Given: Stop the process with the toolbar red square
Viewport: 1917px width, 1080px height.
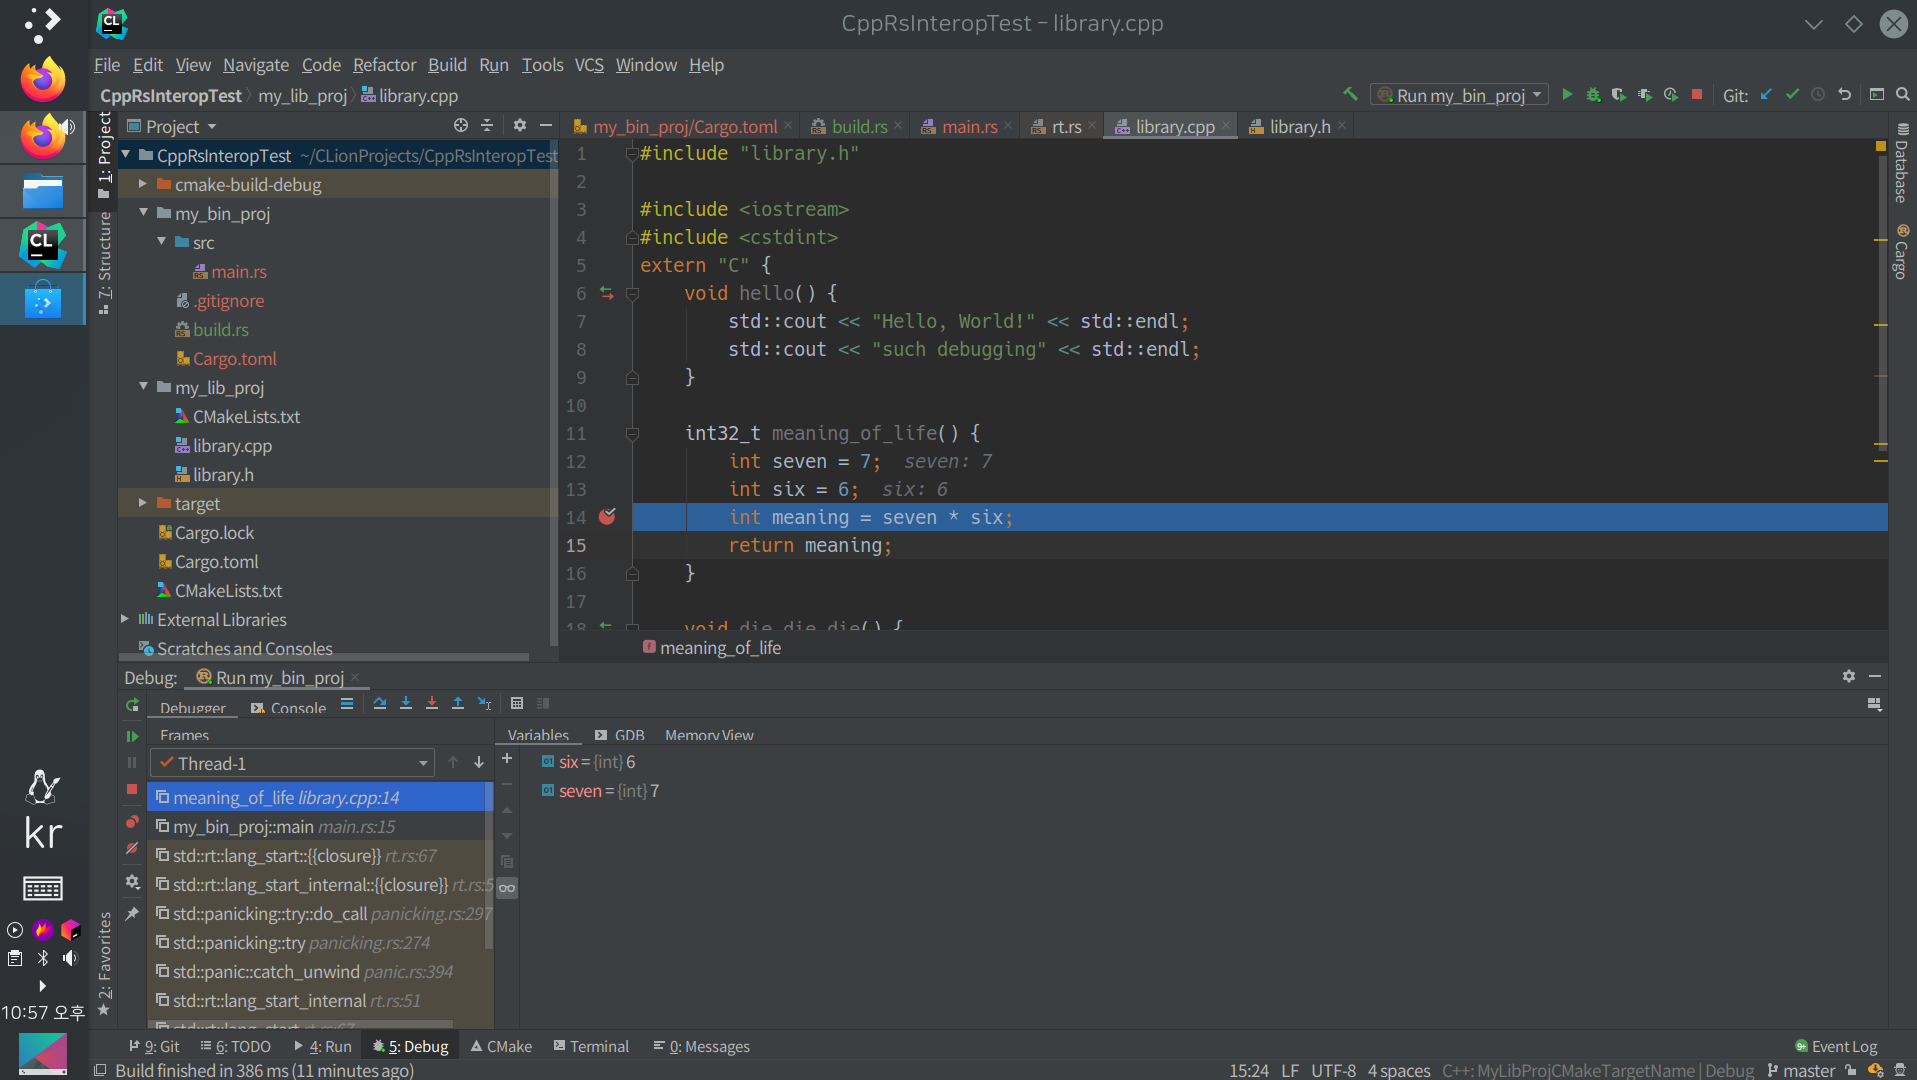Looking at the screenshot, I should tap(1697, 94).
